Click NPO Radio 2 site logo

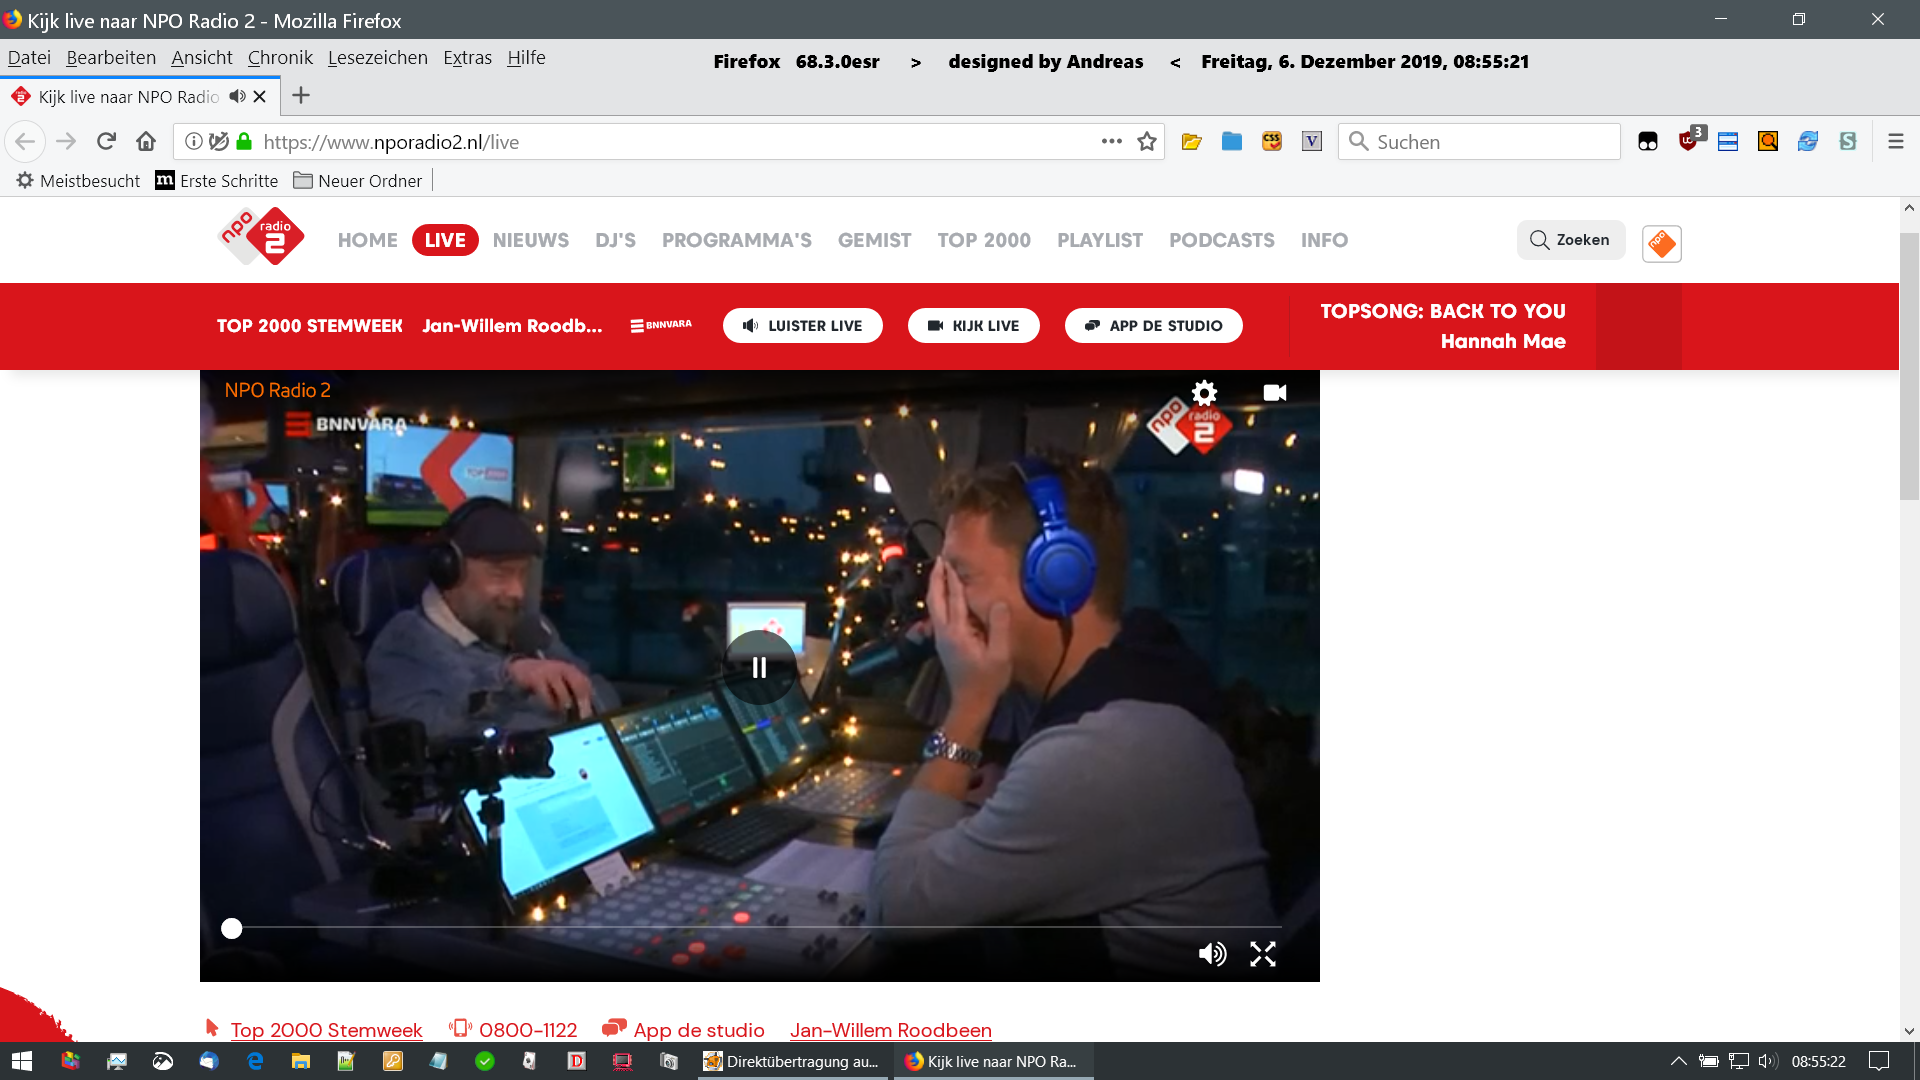point(261,238)
